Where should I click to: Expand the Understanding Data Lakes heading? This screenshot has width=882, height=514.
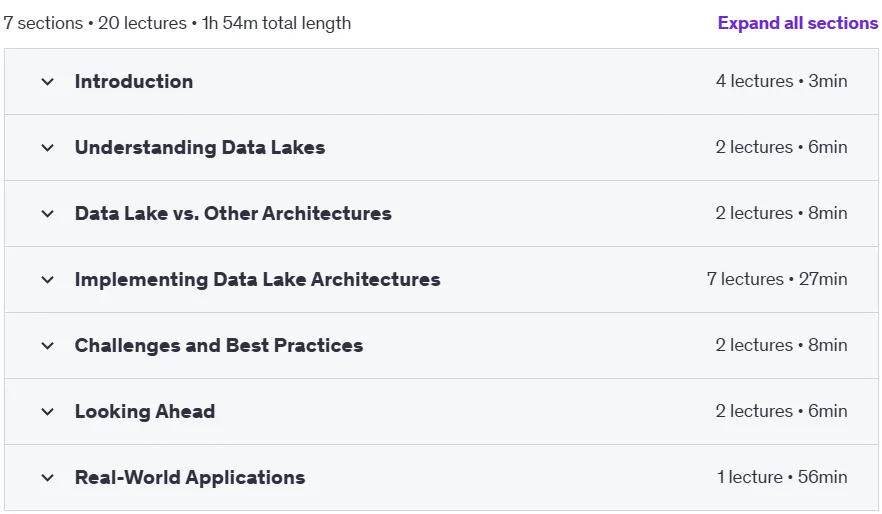tap(200, 147)
